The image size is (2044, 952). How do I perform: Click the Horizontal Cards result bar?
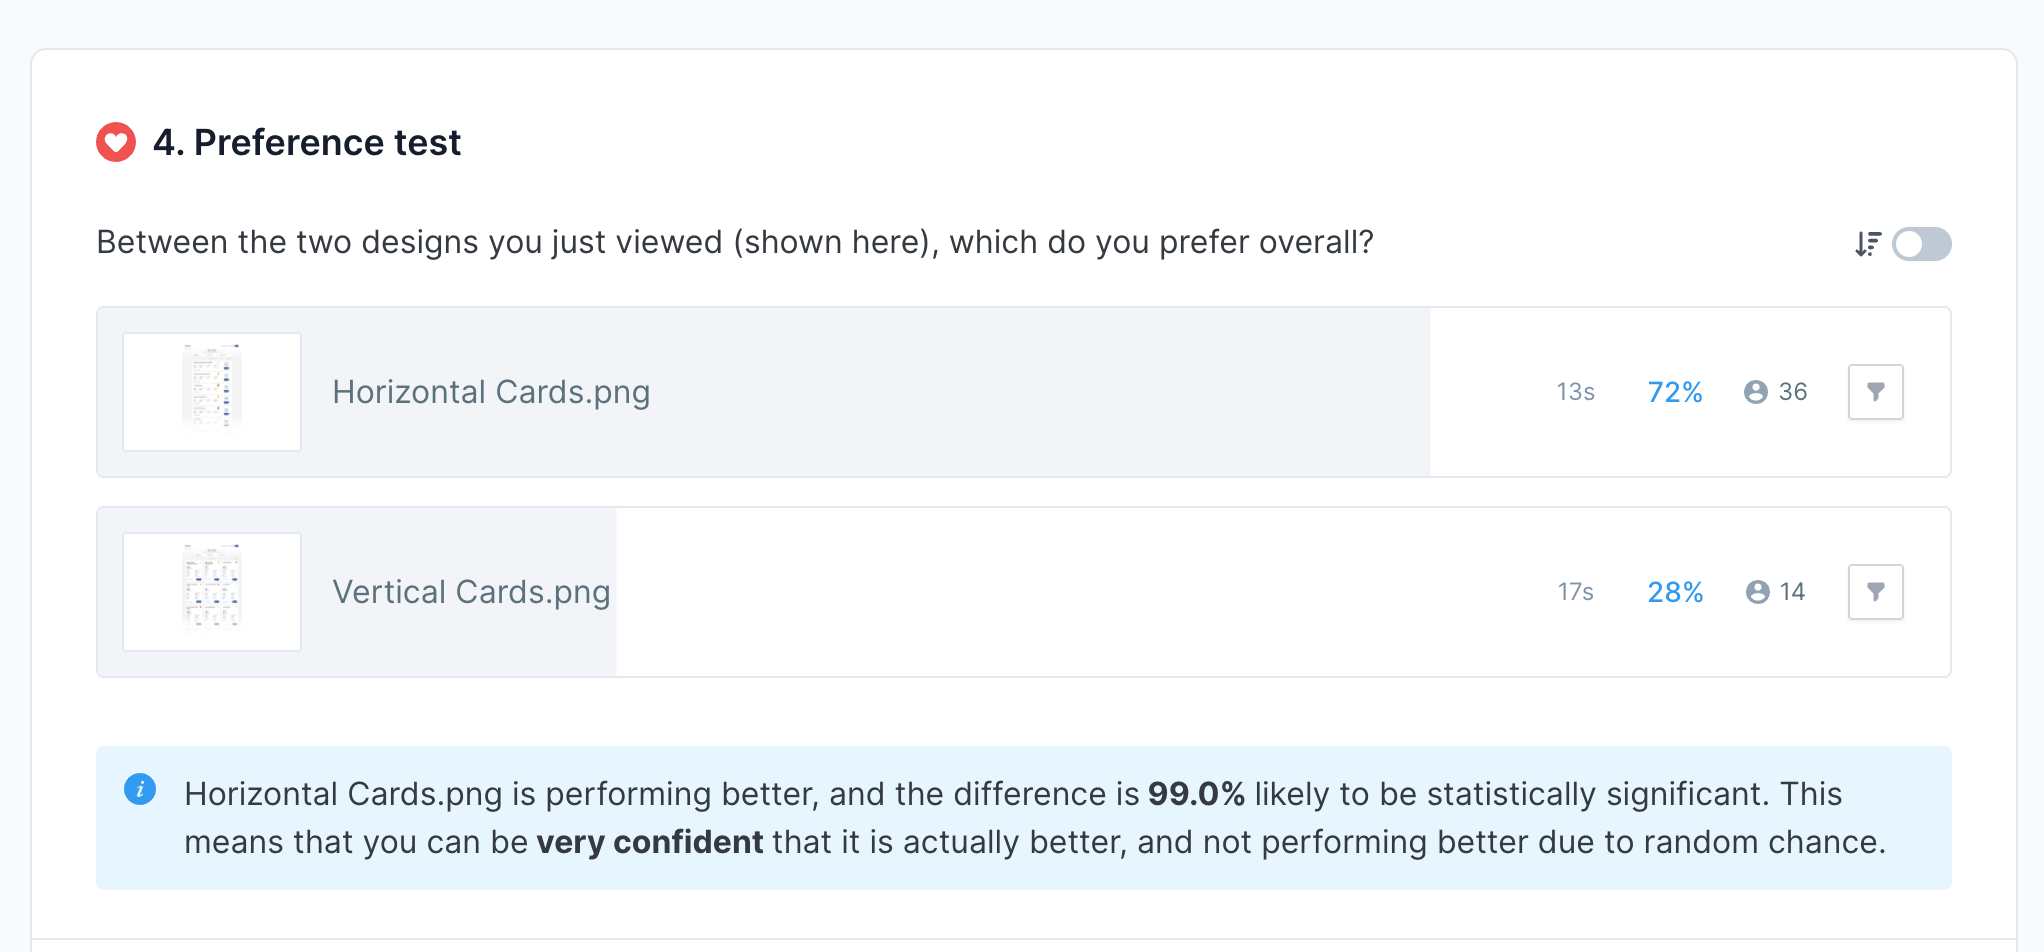point(1000,392)
